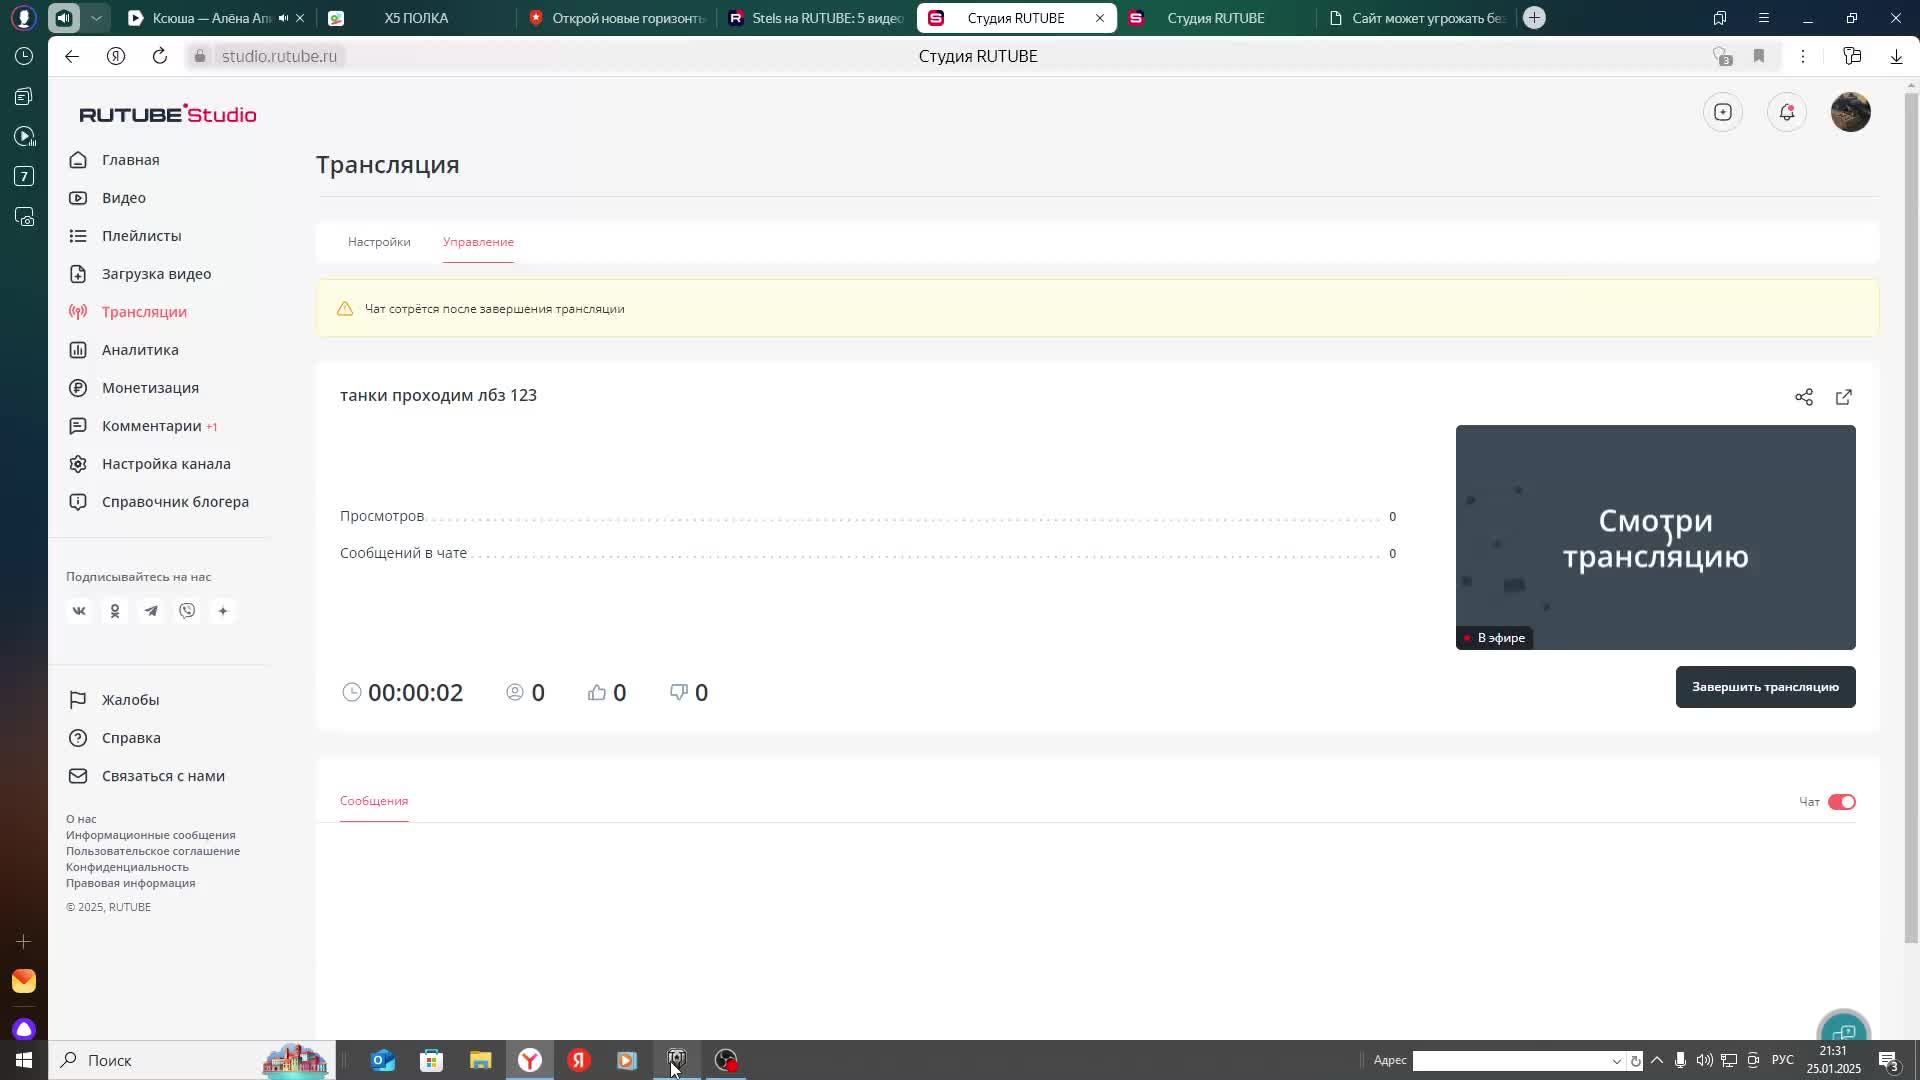
Task: Open Настройка канала in the sidebar
Action: 166,464
